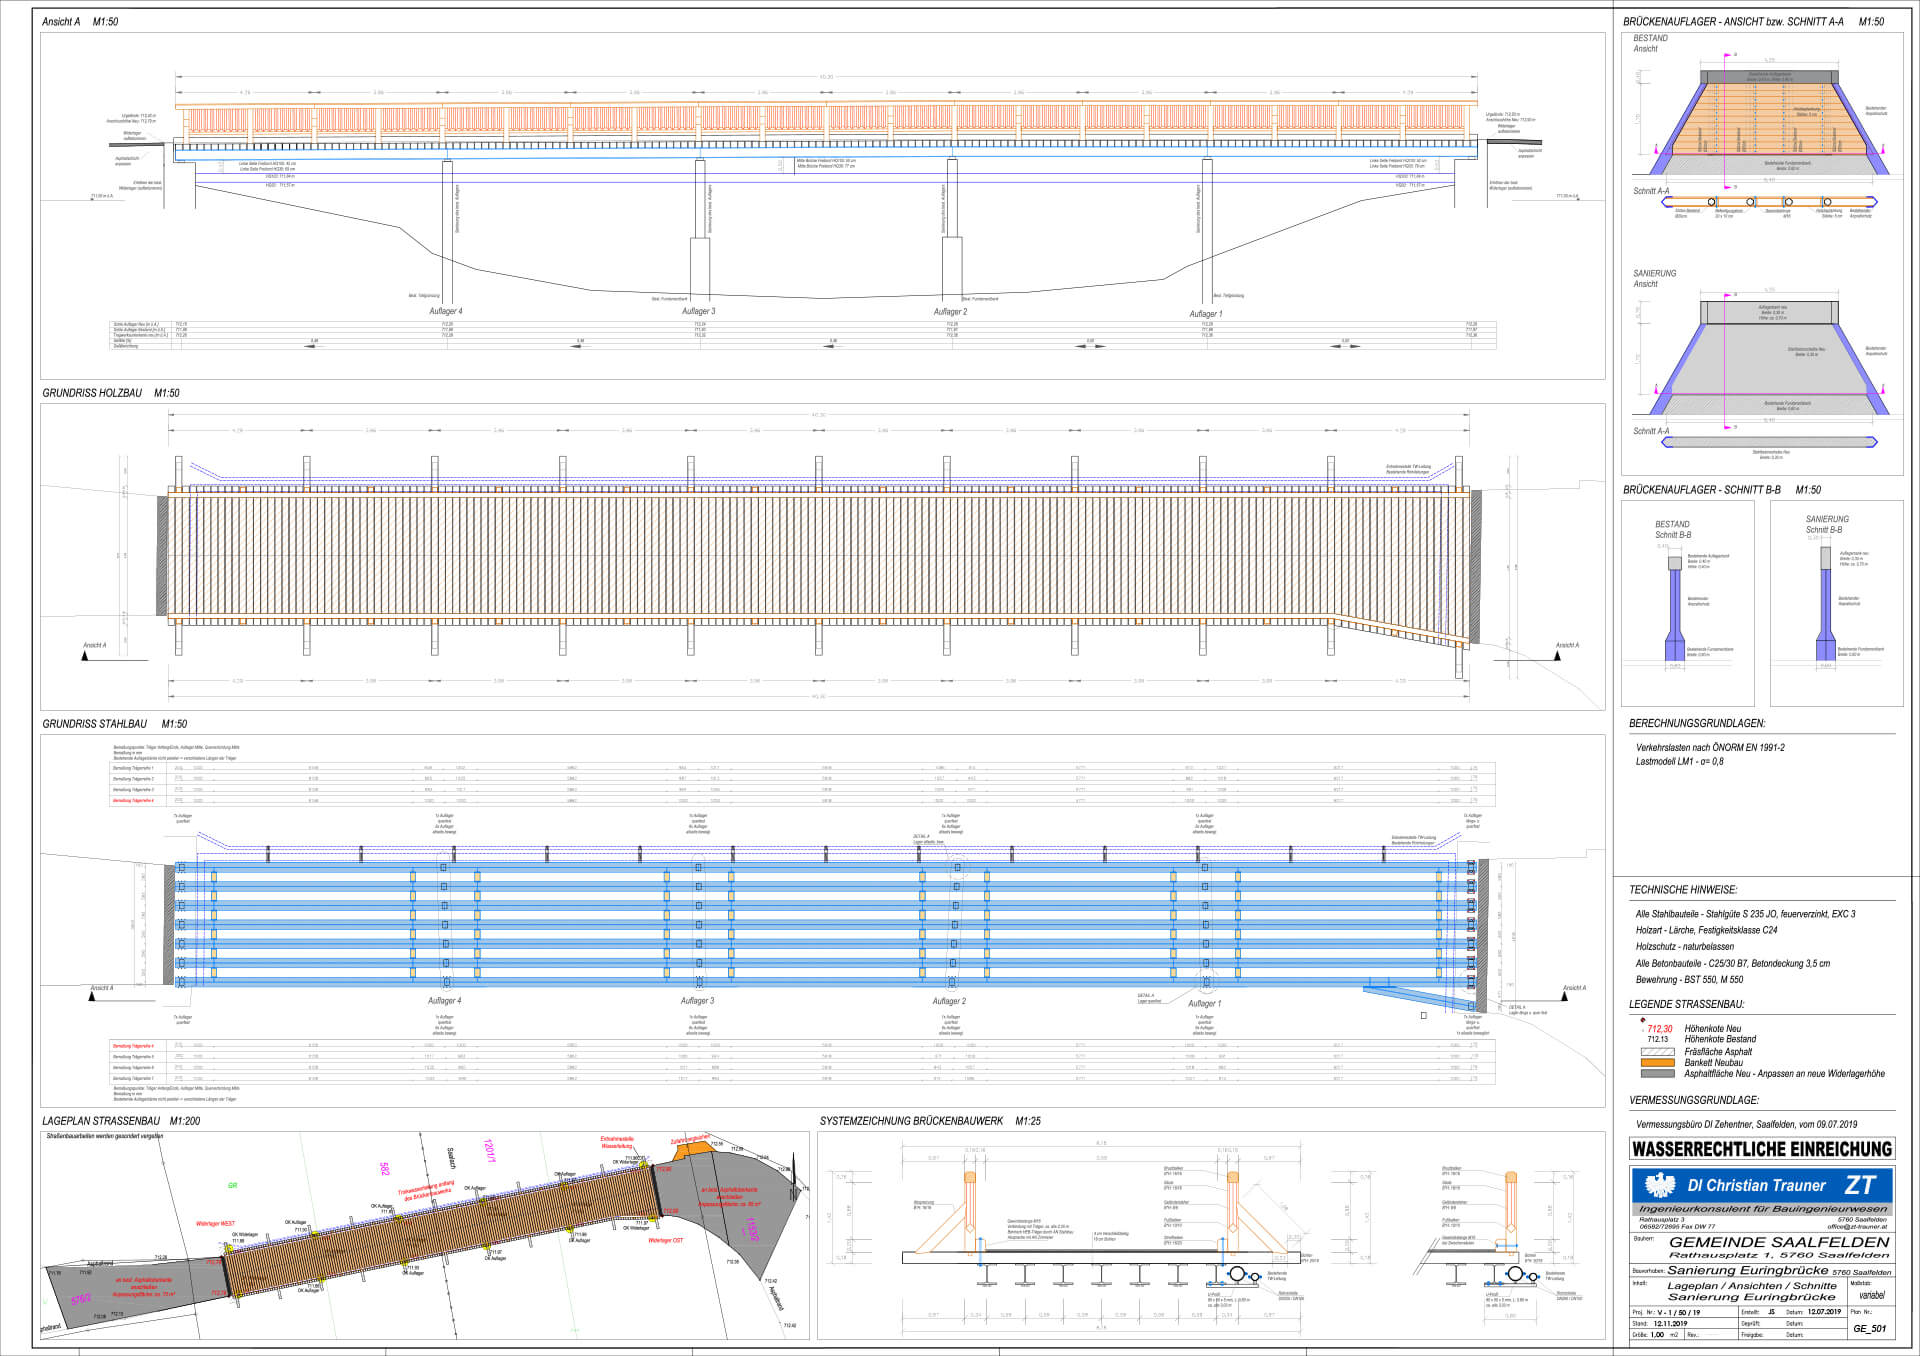Screen dimensions: 1920x1356
Task: Click the white eagle emblem in title block
Action: 1660,1186
